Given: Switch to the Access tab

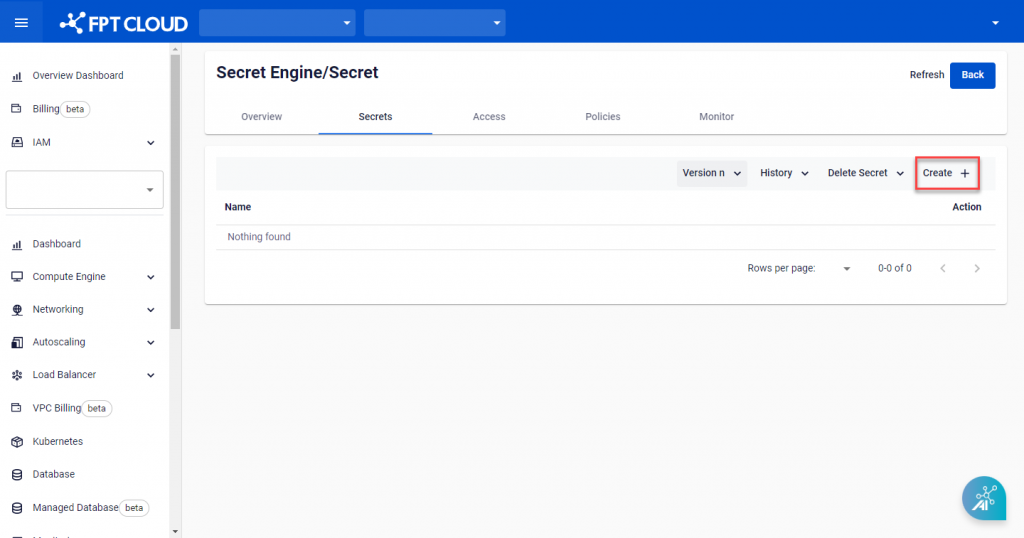Looking at the screenshot, I should click(489, 117).
